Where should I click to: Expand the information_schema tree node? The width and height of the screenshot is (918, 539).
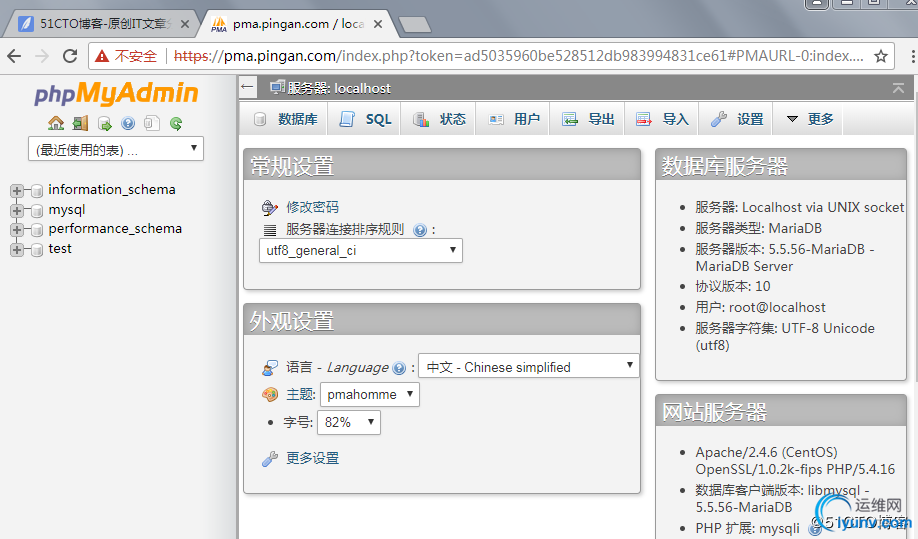[16, 191]
